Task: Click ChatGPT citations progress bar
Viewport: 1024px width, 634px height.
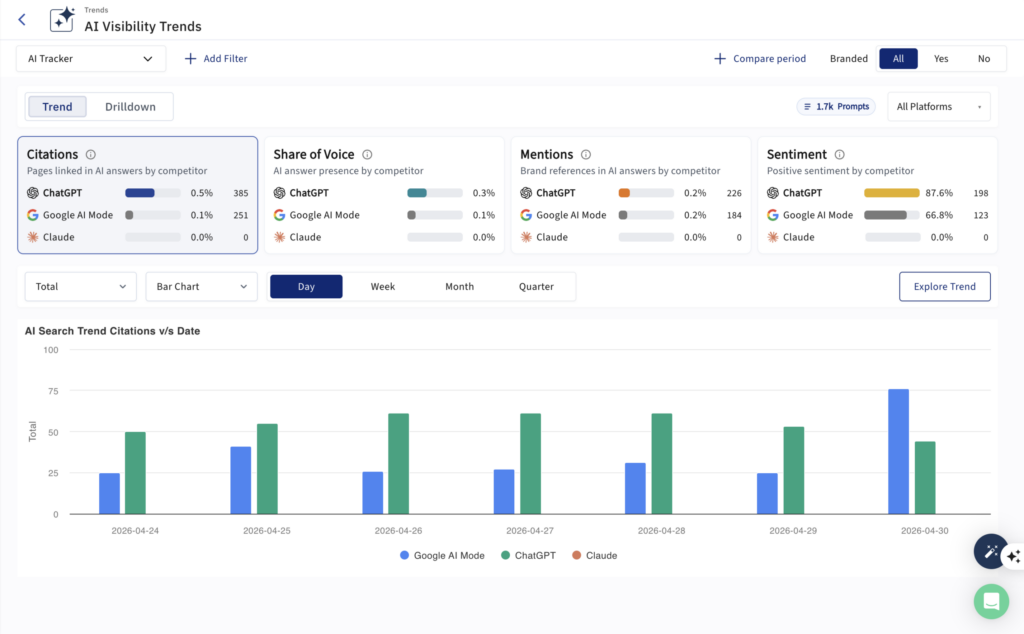Action: click(153, 193)
